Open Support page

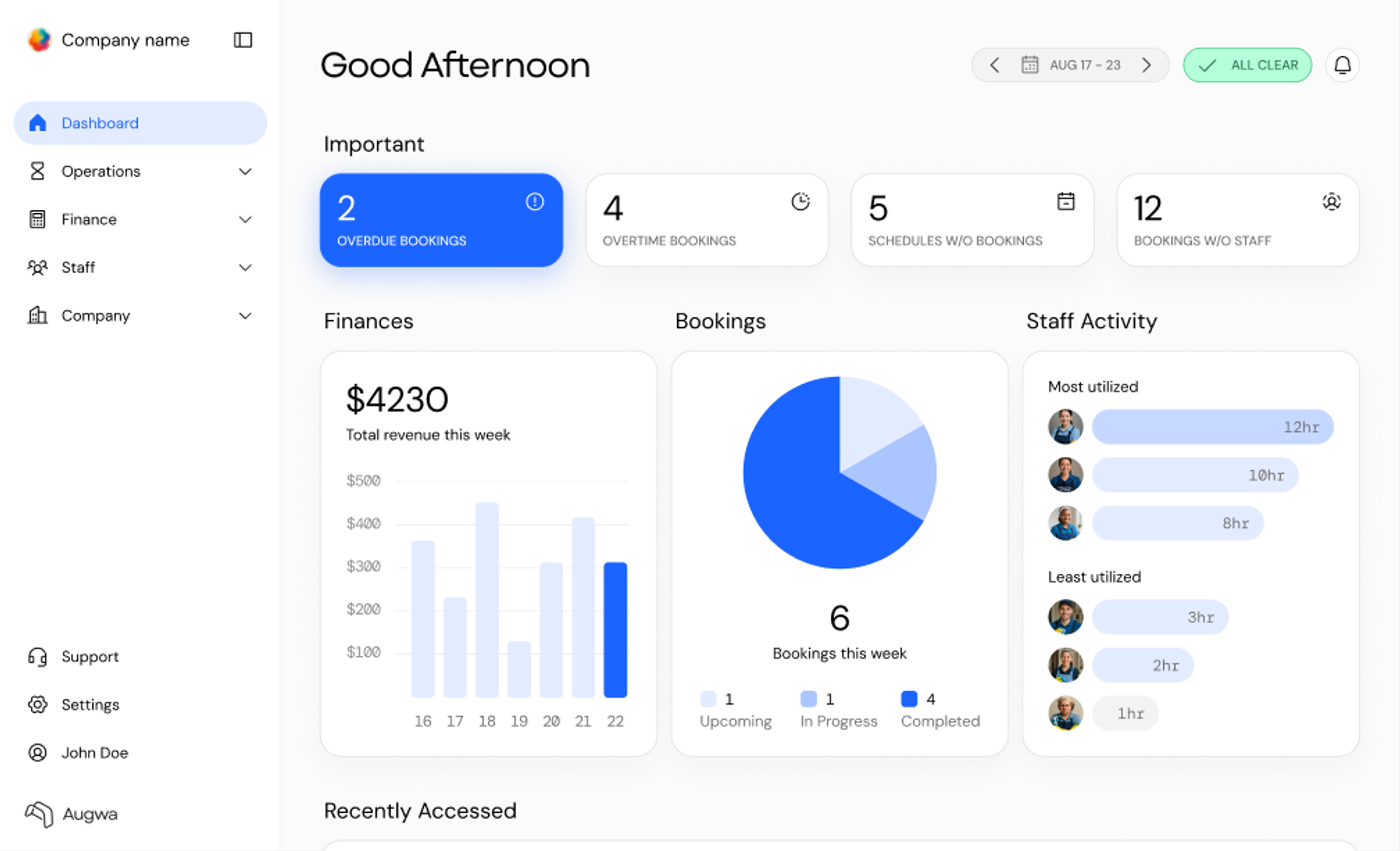point(90,657)
